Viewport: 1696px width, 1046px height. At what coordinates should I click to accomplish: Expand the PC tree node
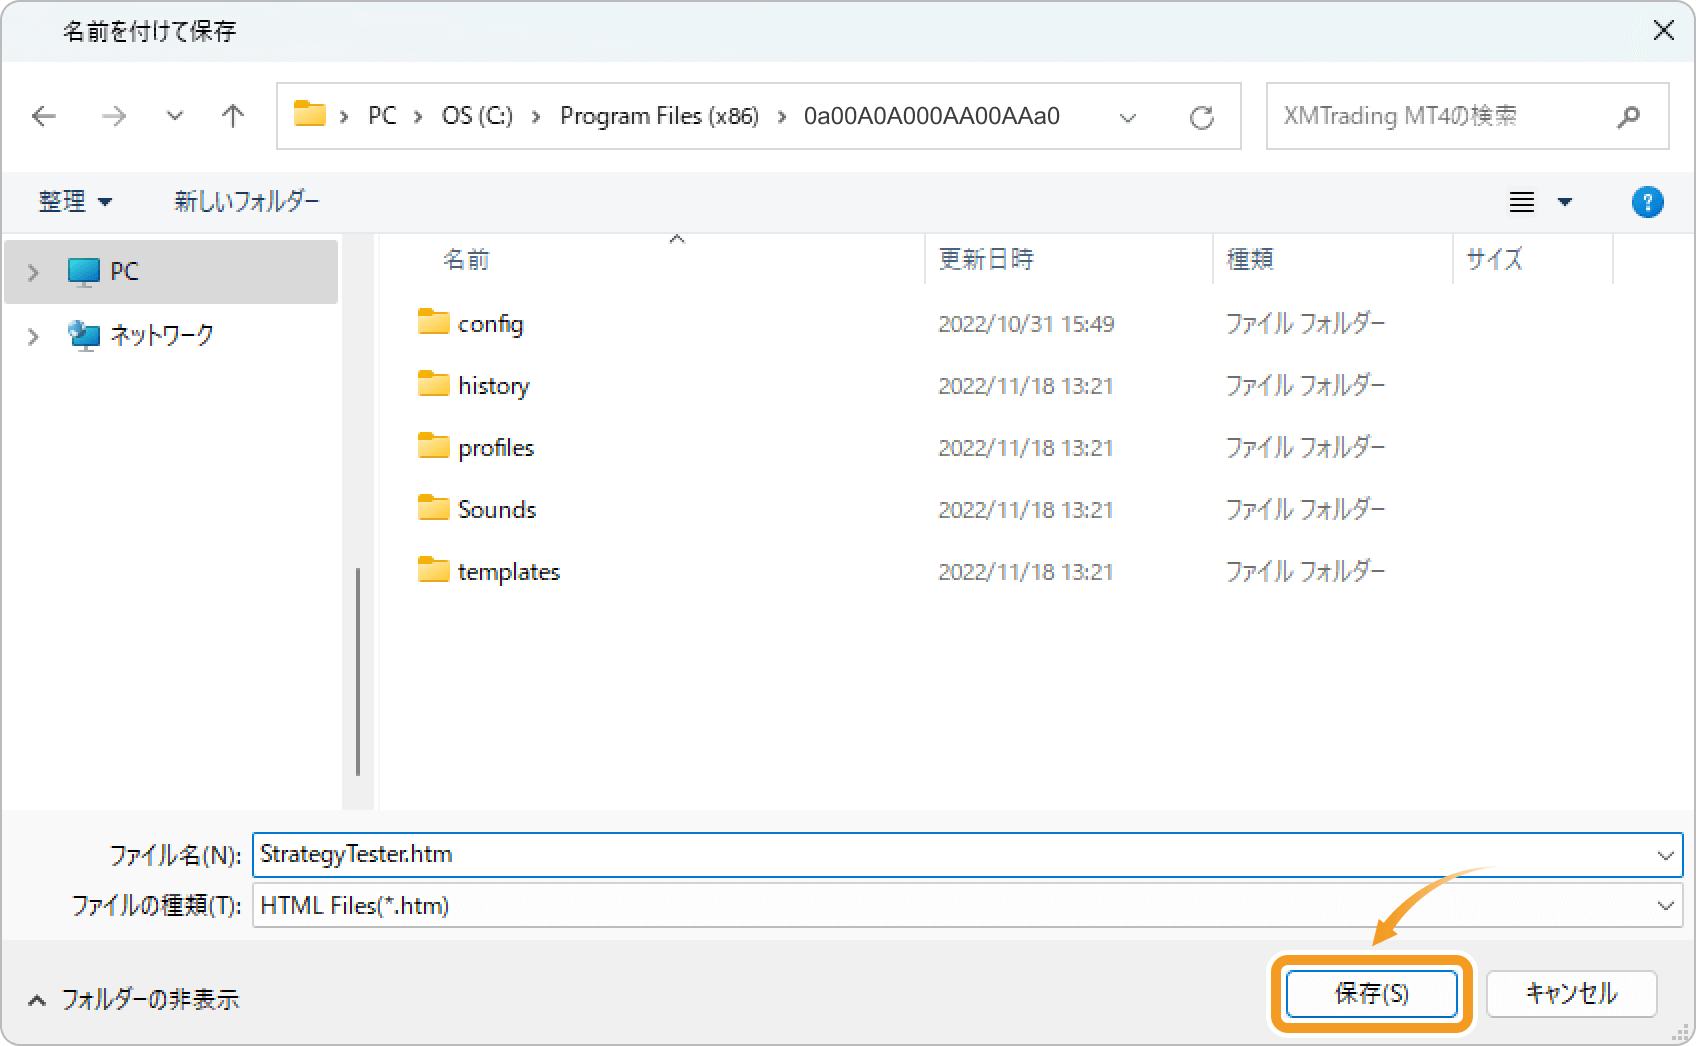[33, 272]
